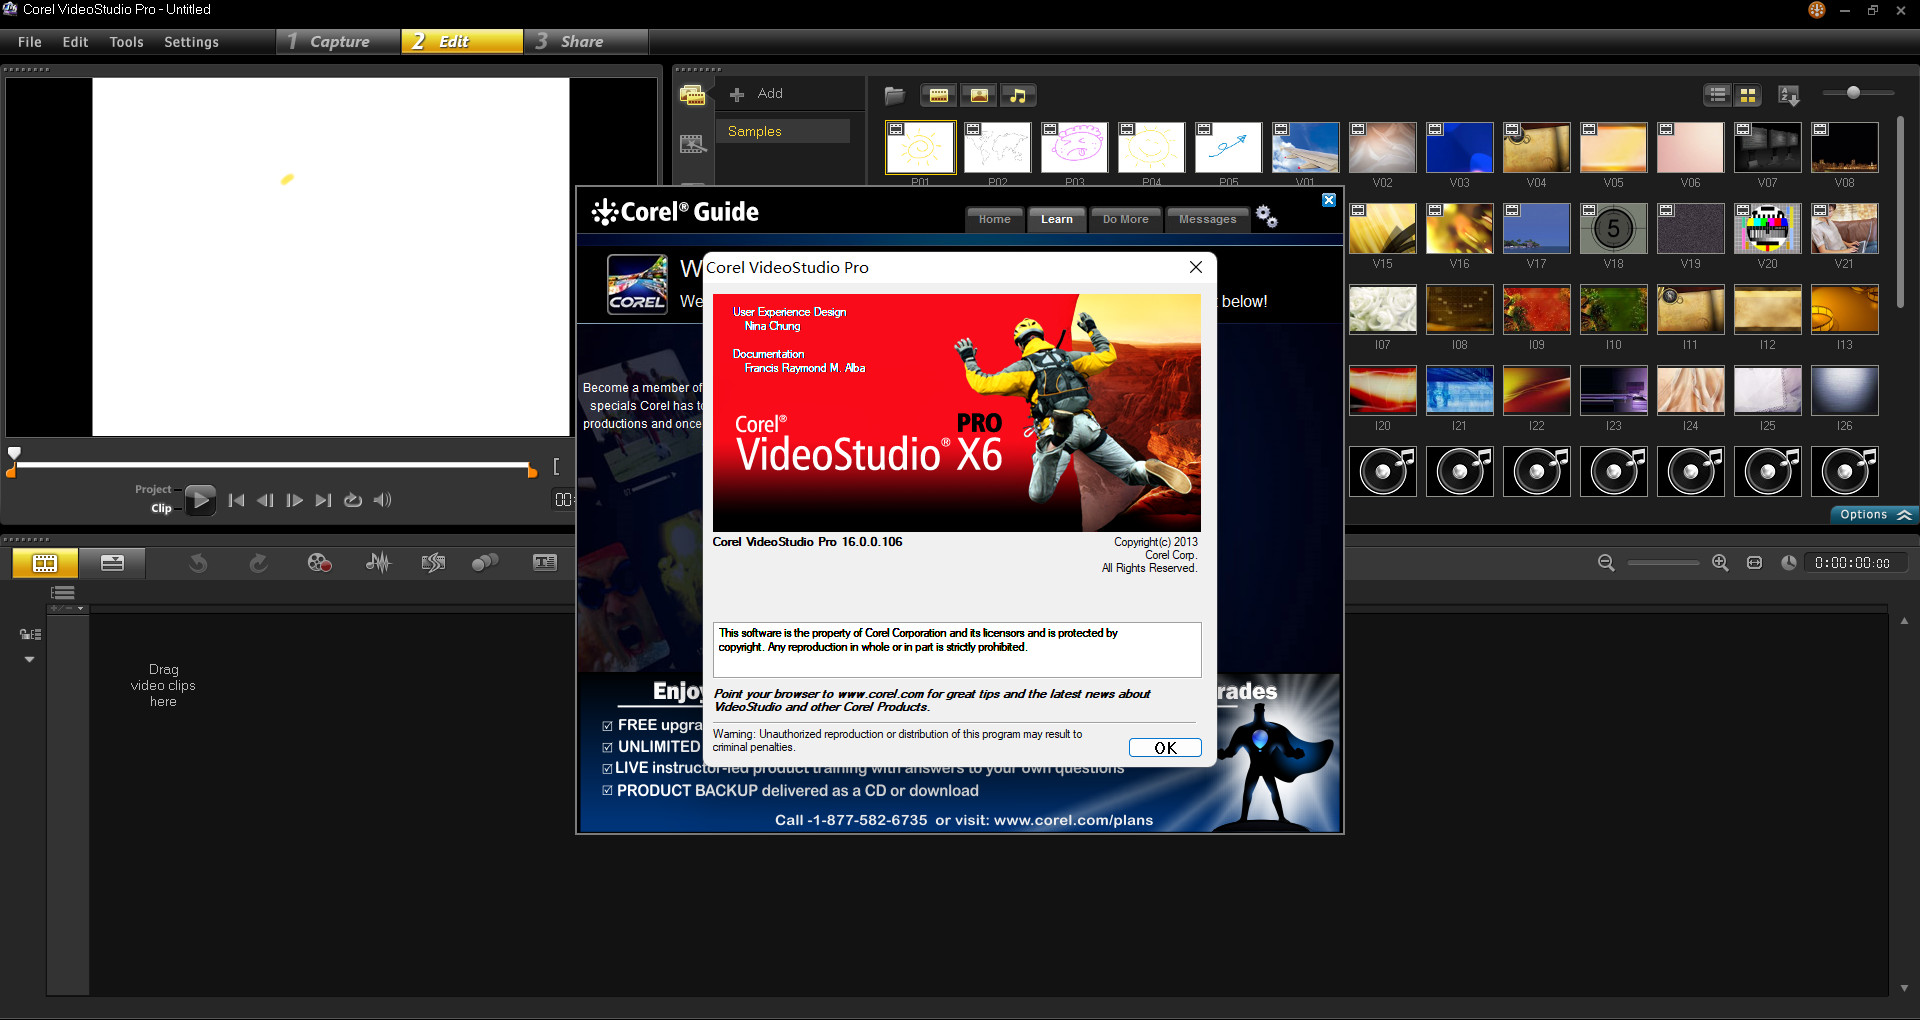Screen dimensions: 1920x1020
Task: Open the Sound Mixer icon
Action: coord(378,563)
